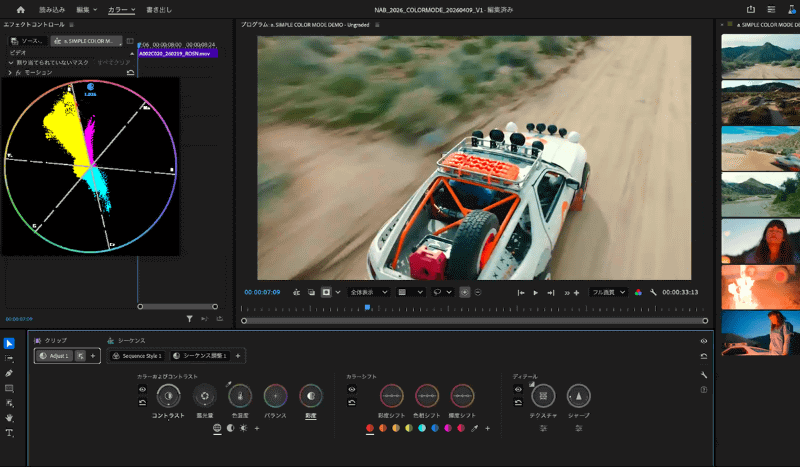Click the Play button in program monitor
Viewport: 800px width, 467px height.
click(x=535, y=292)
